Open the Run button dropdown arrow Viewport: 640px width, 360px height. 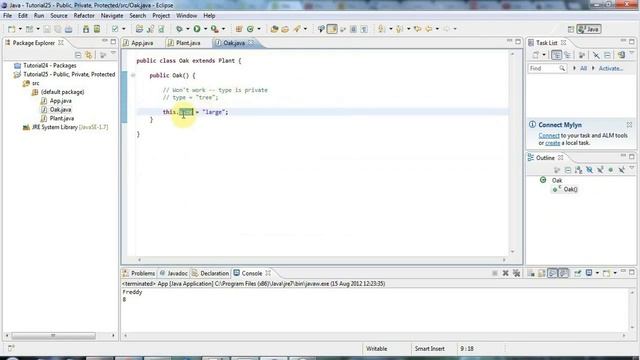[205, 29]
